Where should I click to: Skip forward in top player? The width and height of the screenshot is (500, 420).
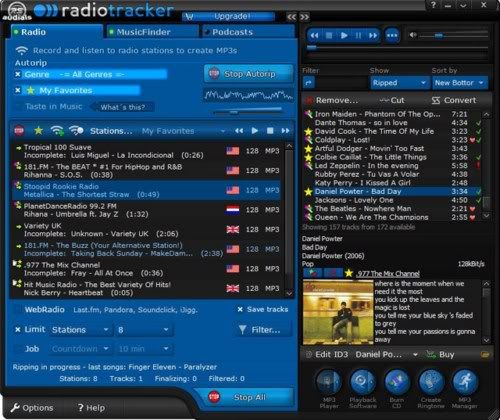373,35
